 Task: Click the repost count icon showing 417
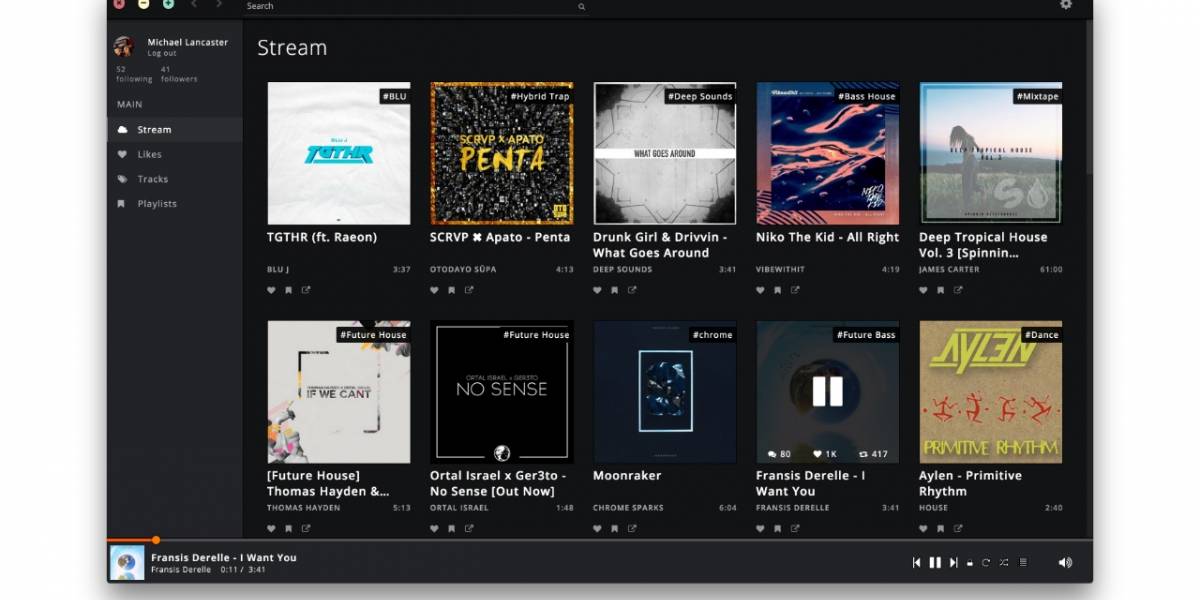point(864,453)
